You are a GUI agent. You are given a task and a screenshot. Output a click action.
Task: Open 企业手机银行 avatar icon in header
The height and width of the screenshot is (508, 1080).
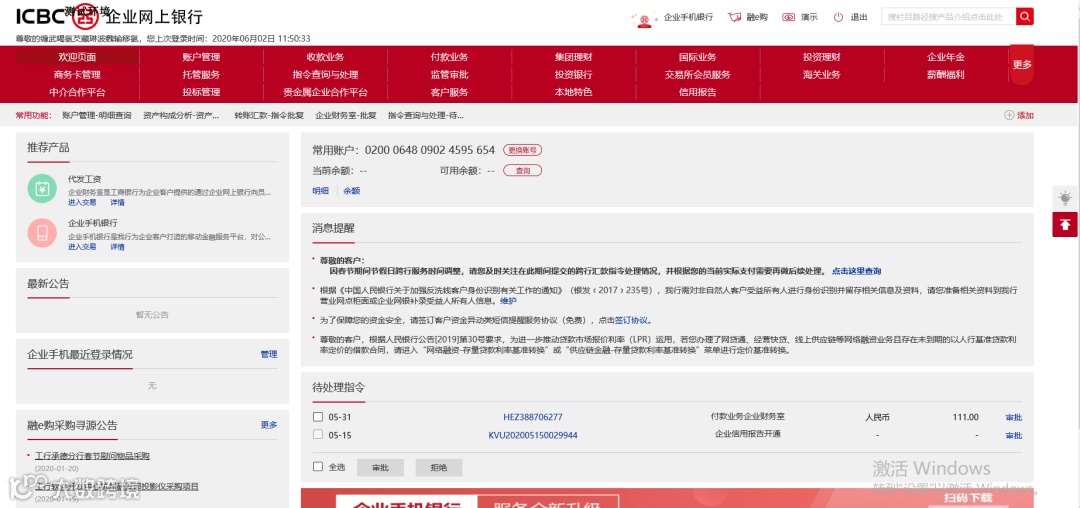point(644,19)
